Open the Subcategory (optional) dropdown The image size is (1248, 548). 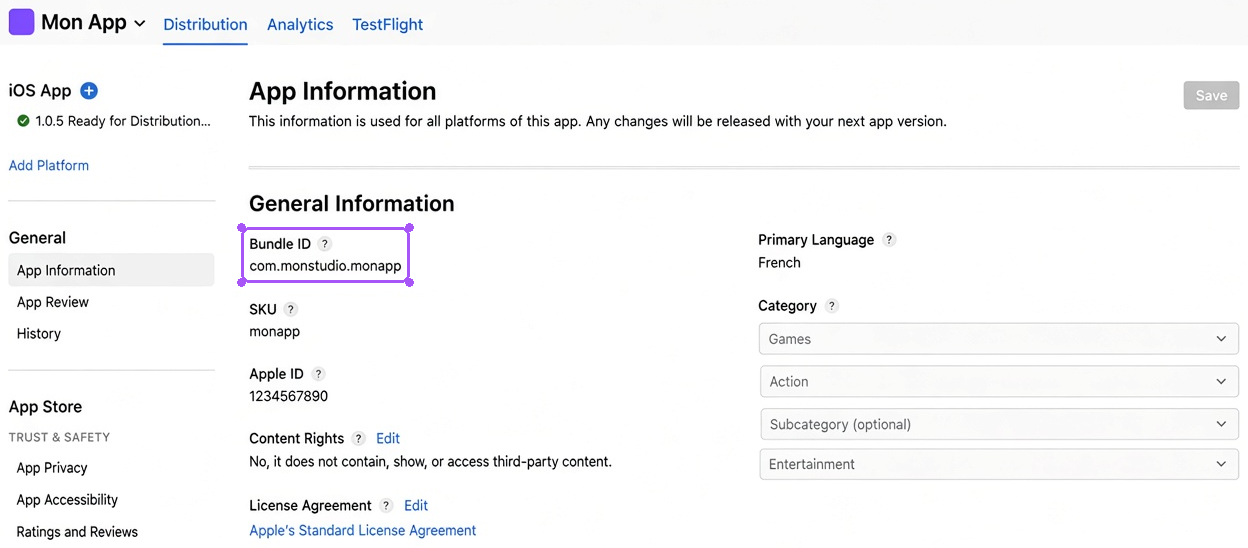[999, 424]
